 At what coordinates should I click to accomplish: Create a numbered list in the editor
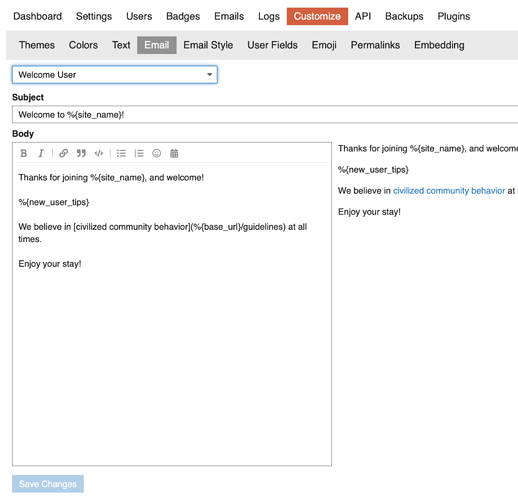pos(139,153)
